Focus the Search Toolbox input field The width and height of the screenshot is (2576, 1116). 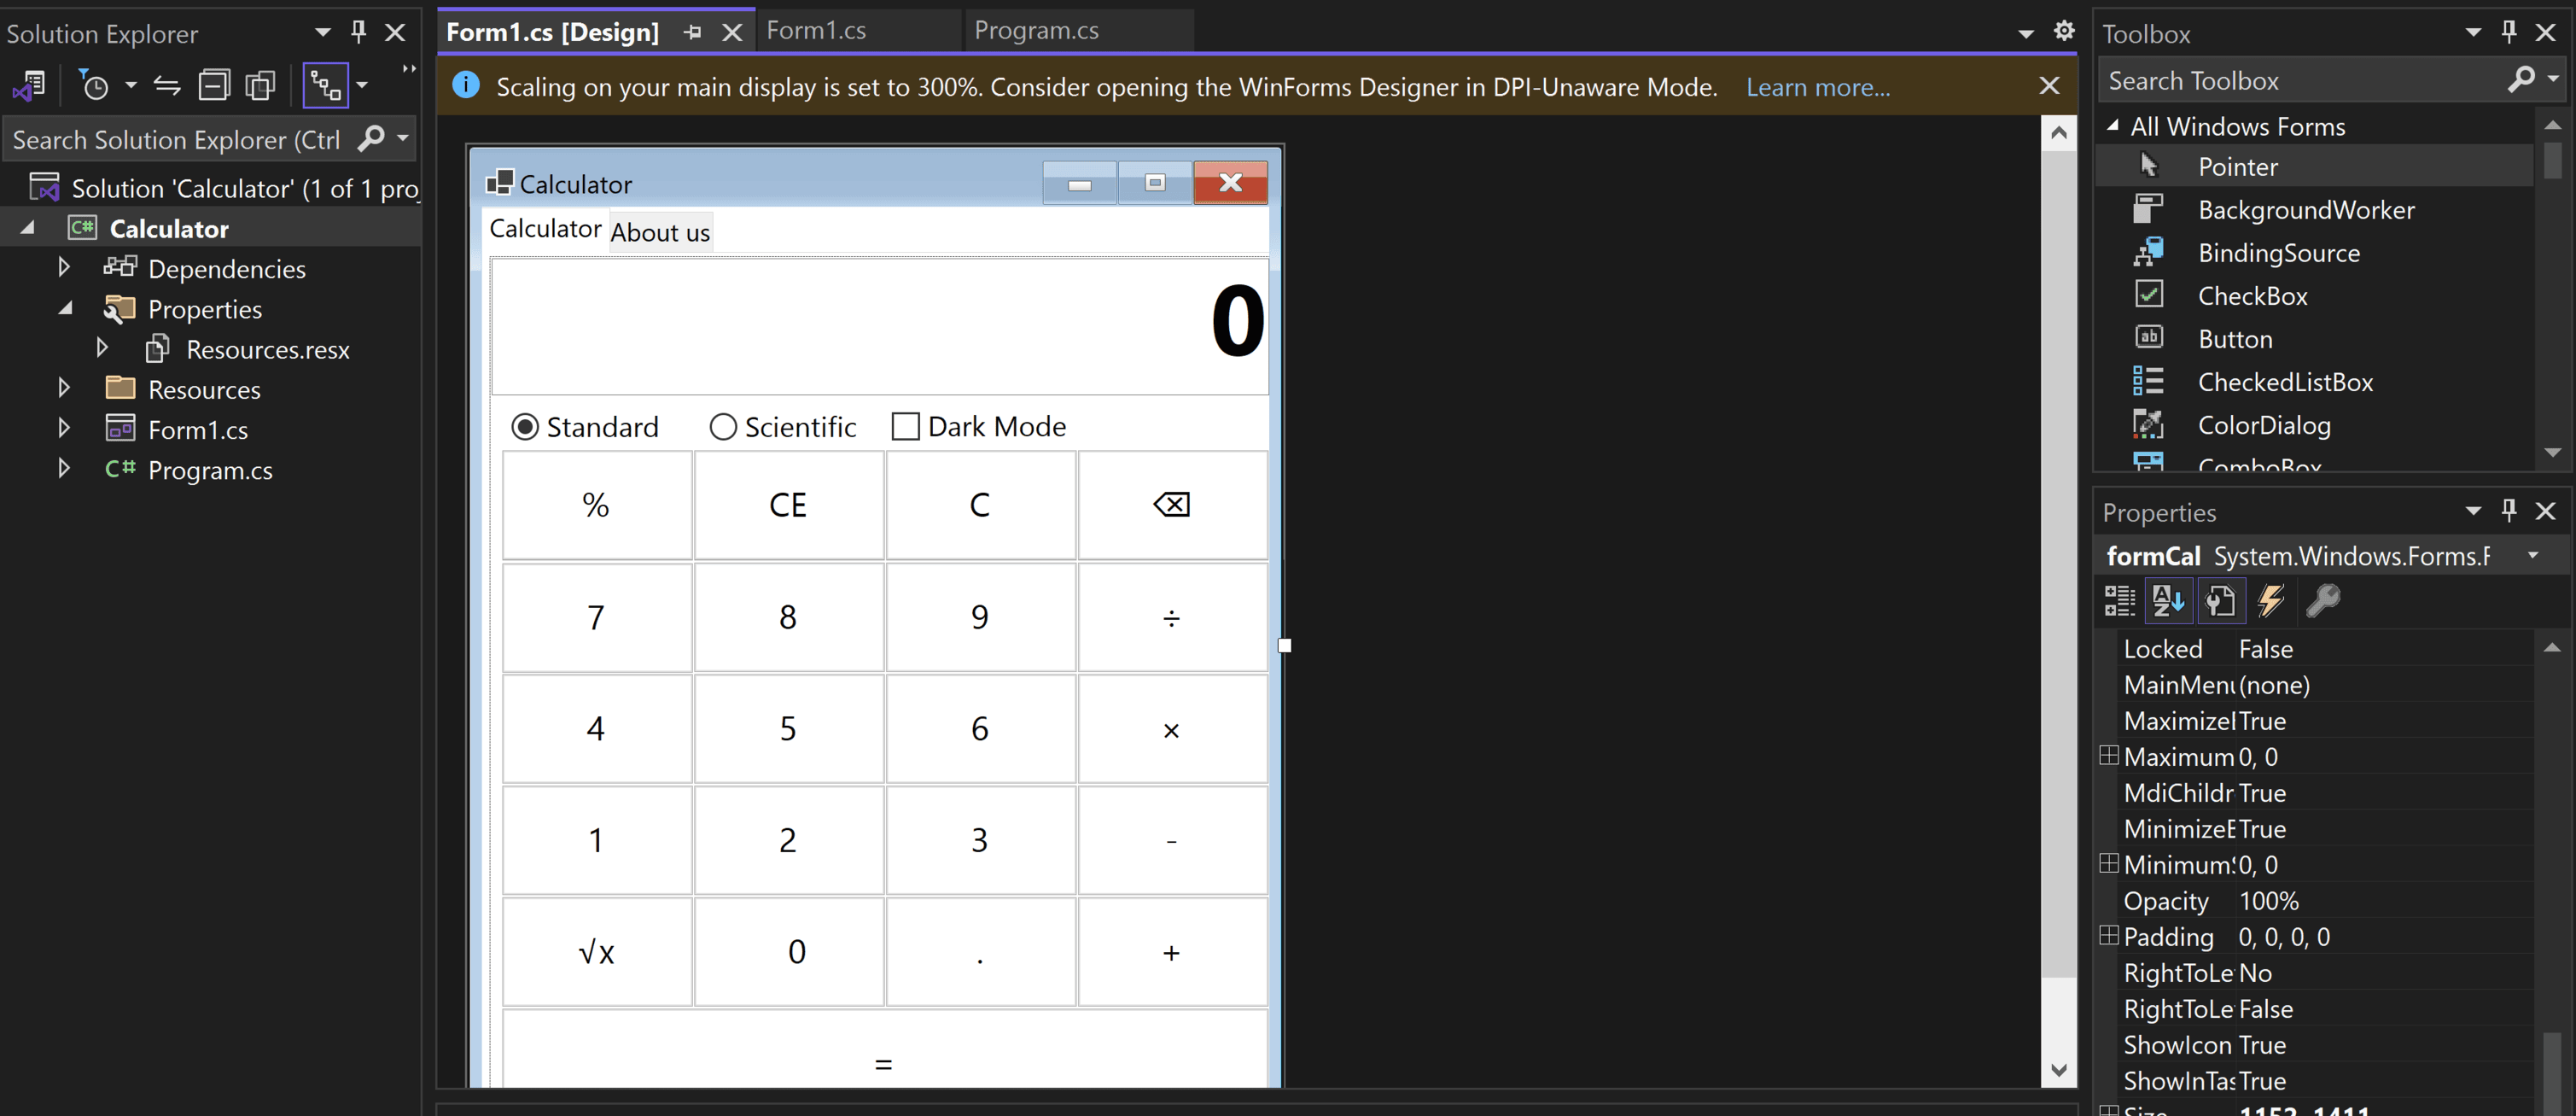pos(2300,80)
